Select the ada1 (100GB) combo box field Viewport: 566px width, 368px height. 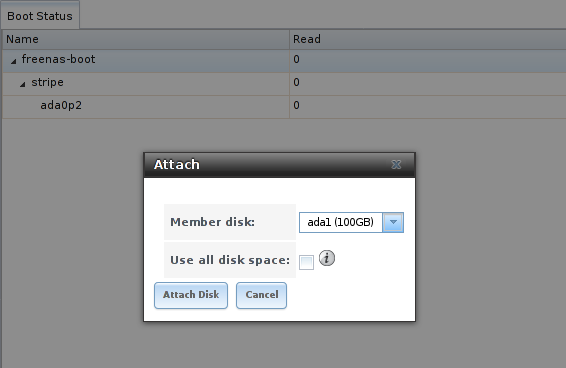point(341,222)
